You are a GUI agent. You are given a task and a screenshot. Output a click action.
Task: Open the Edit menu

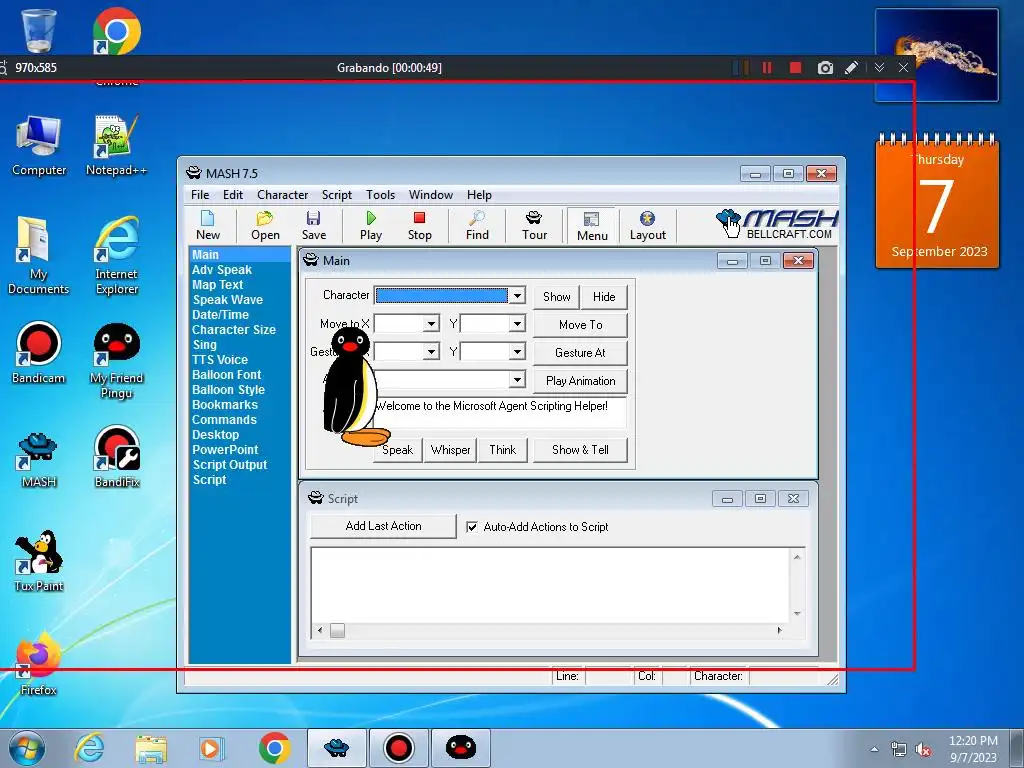(x=232, y=195)
